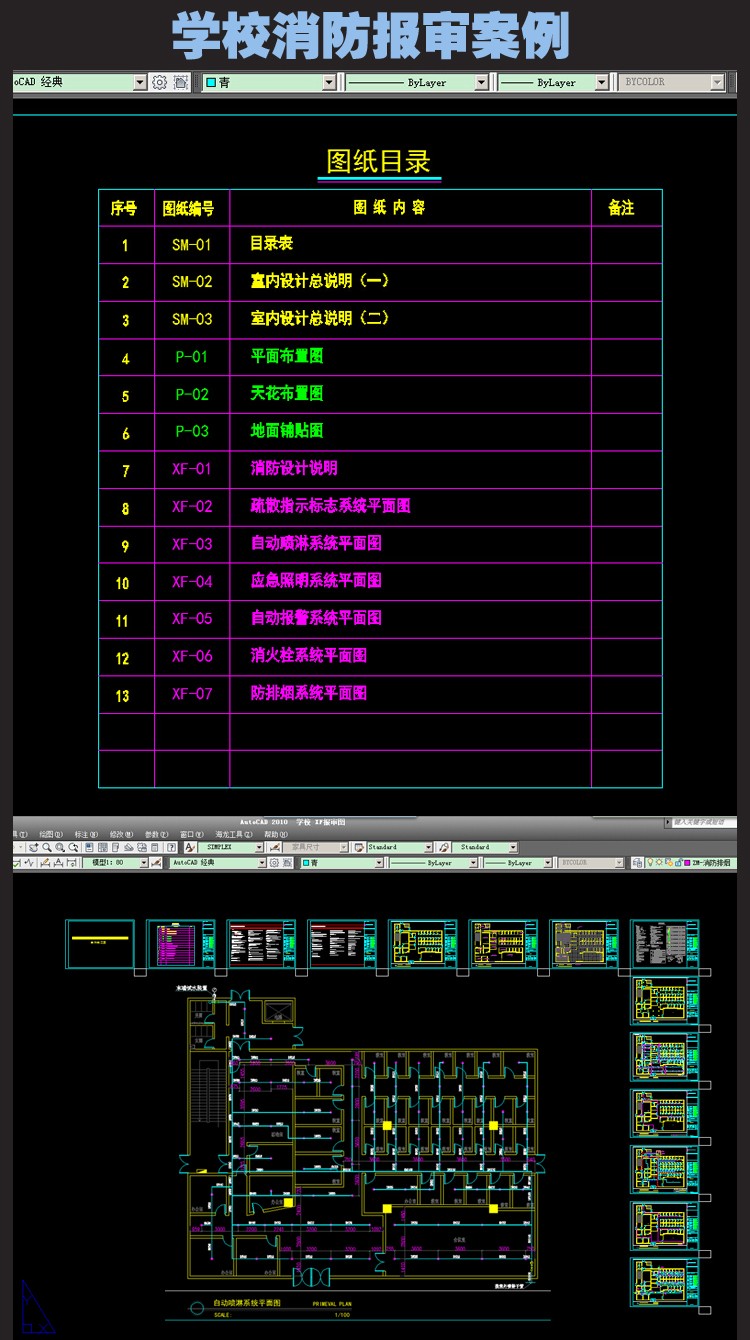Click the text style icon beside SIMPLEX
Image resolution: width=750 pixels, height=1340 pixels.
click(x=190, y=847)
